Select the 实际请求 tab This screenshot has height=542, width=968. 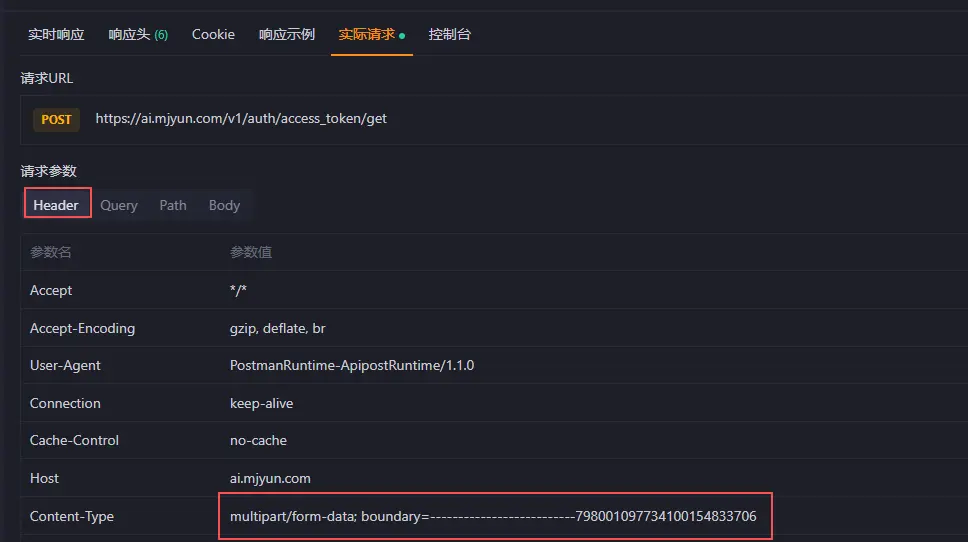[x=371, y=35]
